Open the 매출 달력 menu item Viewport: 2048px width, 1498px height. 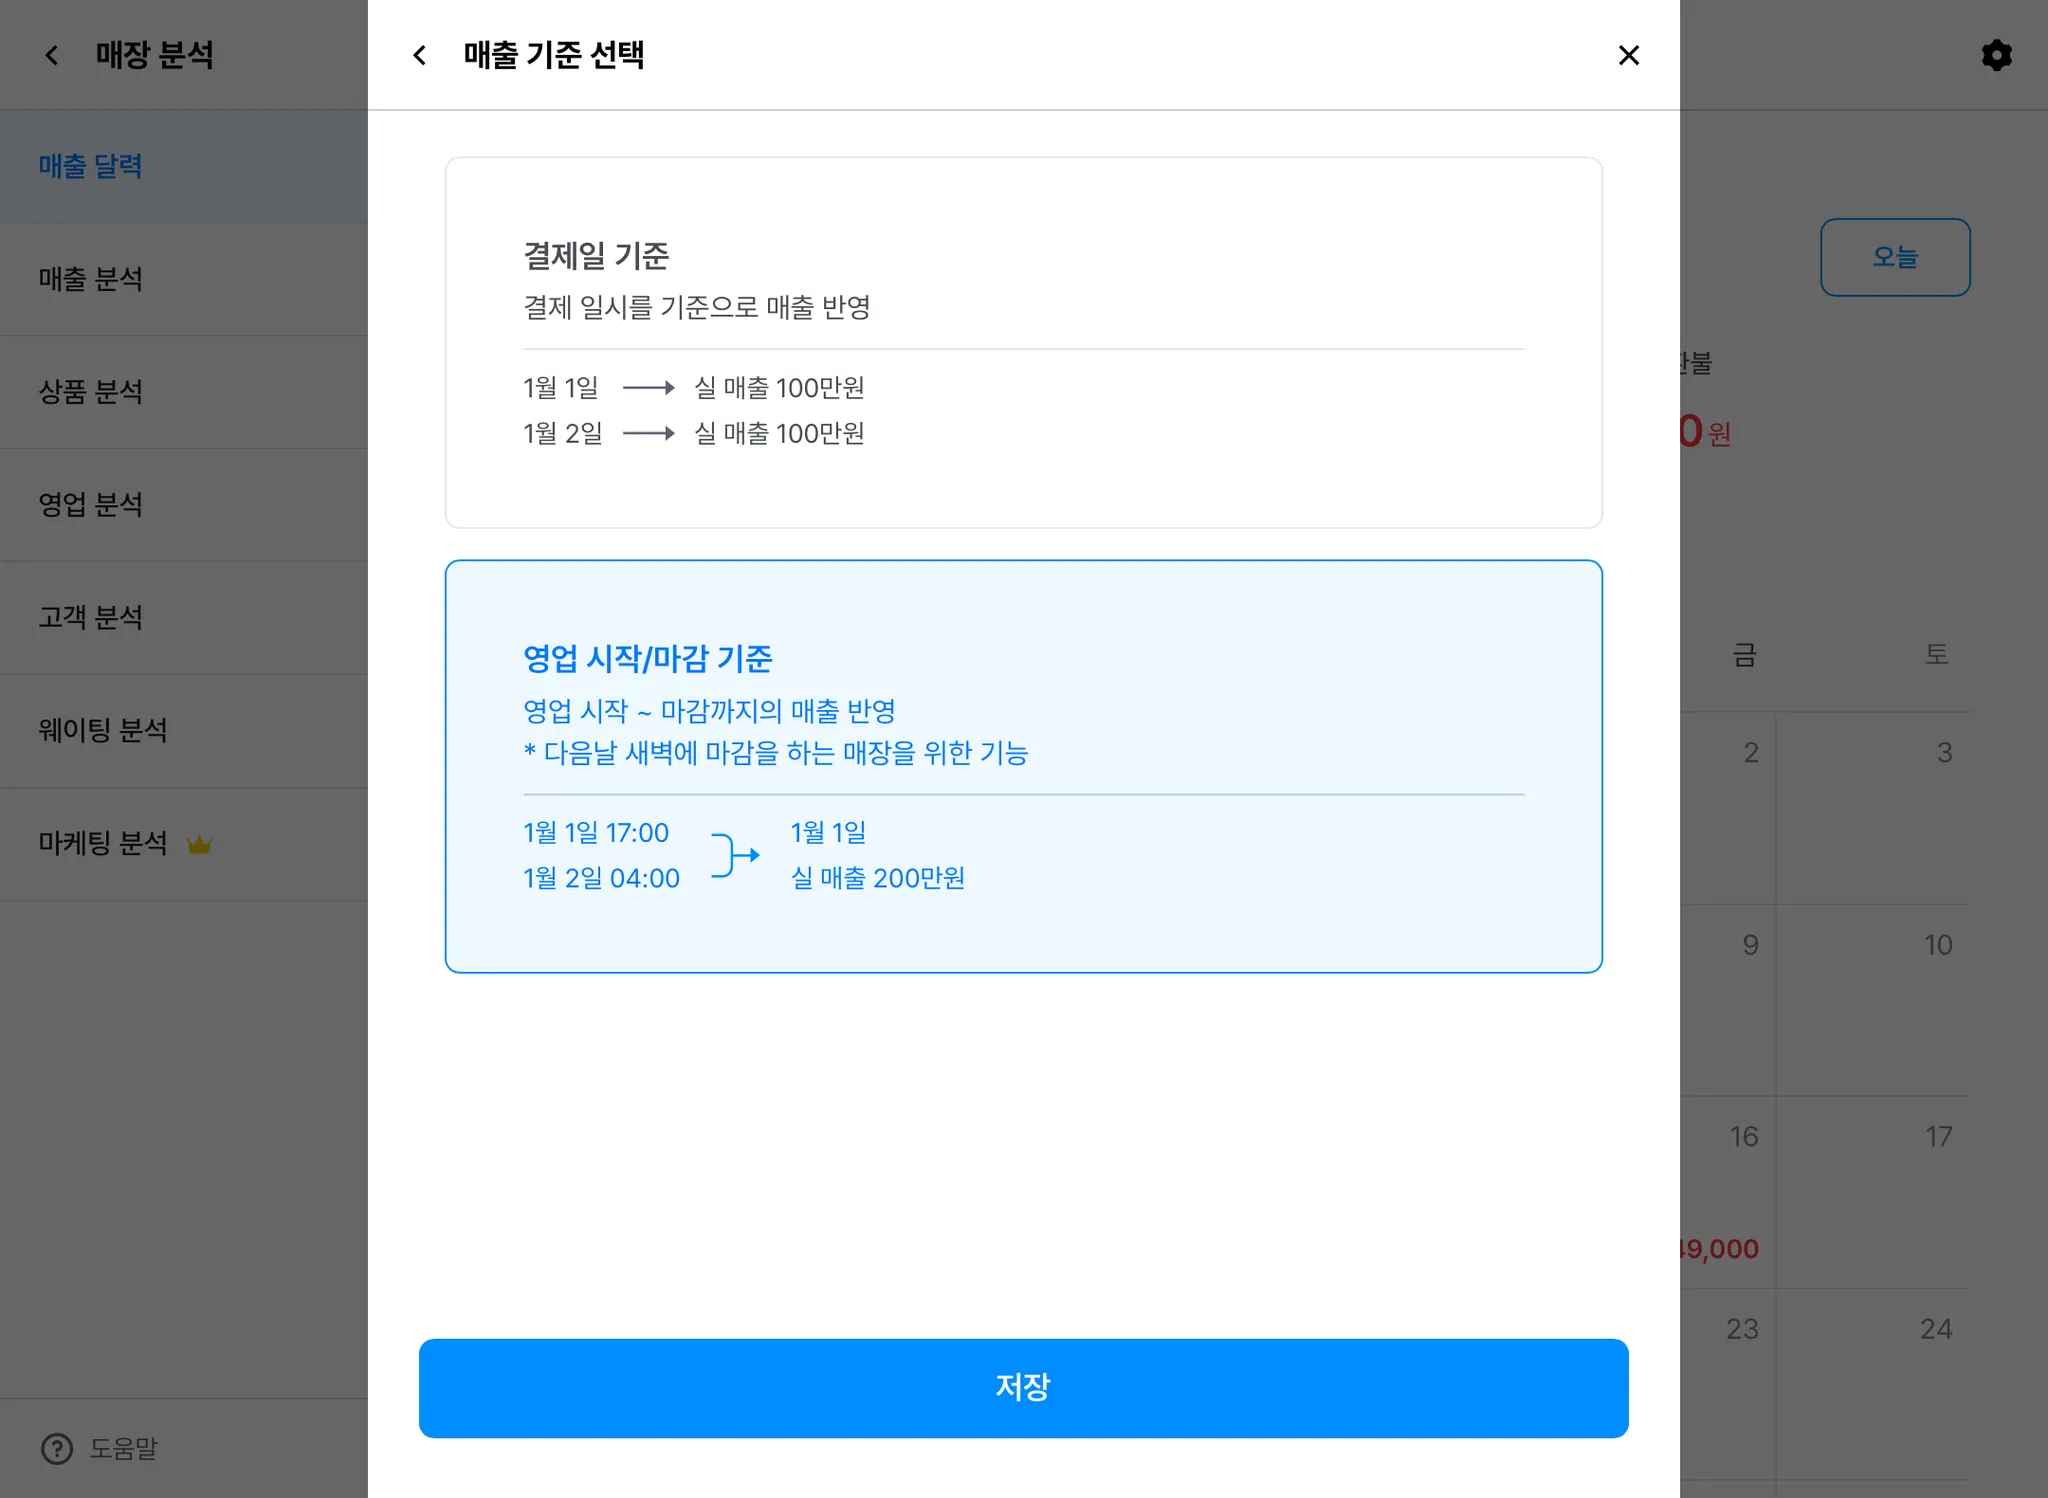click(x=91, y=166)
